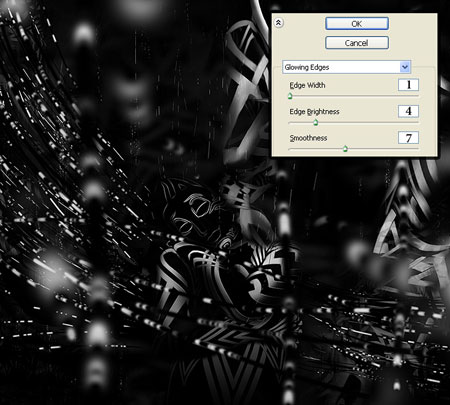Image resolution: width=450 pixels, height=405 pixels.
Task: Click the Edge Brightness value field
Action: 408,111
